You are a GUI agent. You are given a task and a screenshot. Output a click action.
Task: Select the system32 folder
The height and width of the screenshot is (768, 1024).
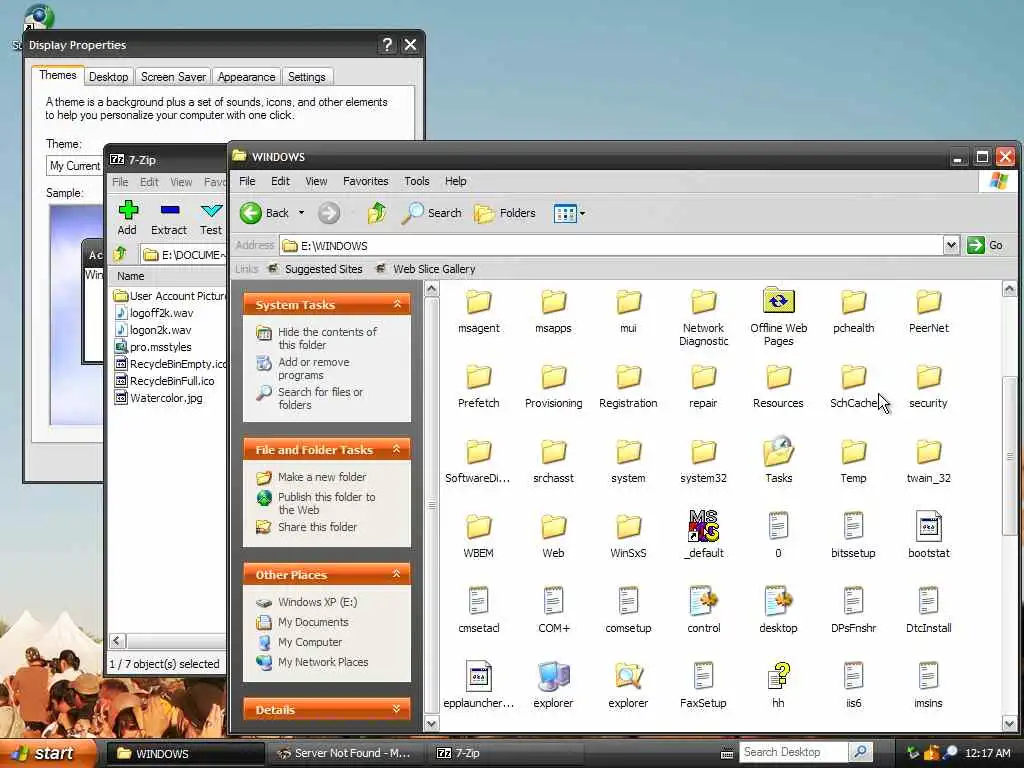pyautogui.click(x=703, y=461)
